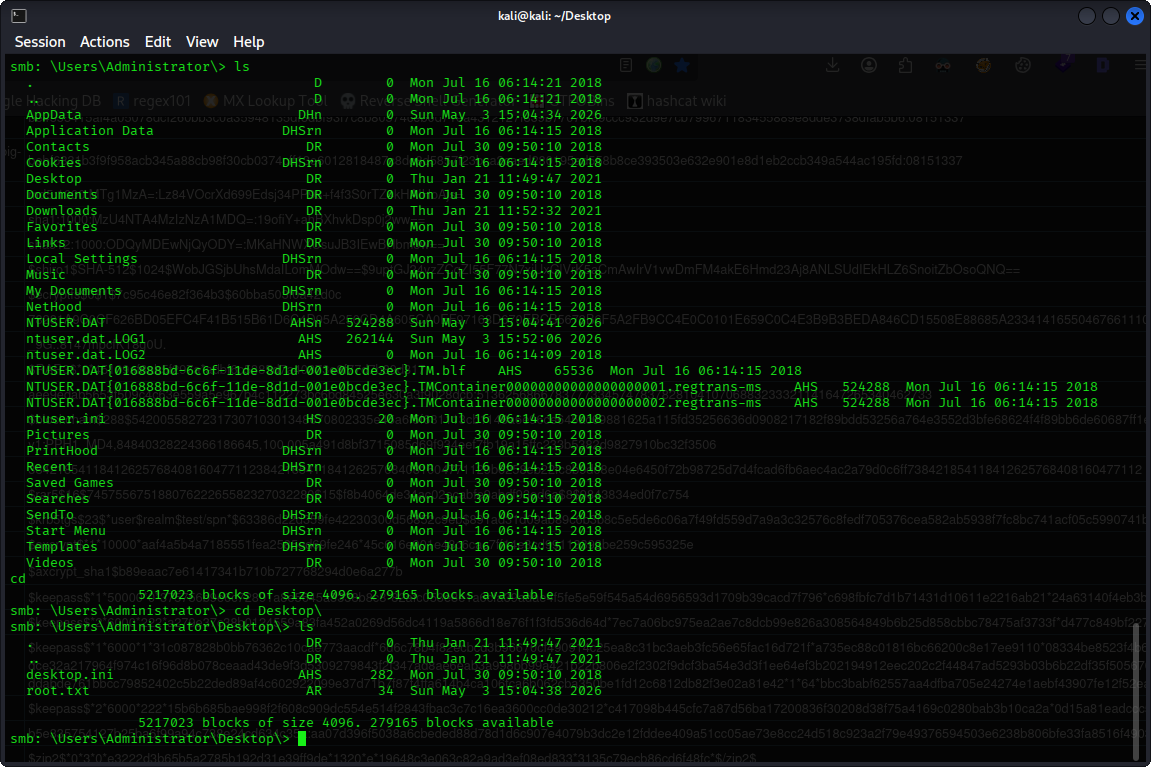Click the 'Local Settings' entry
This screenshot has height=767, width=1151.
point(81,259)
